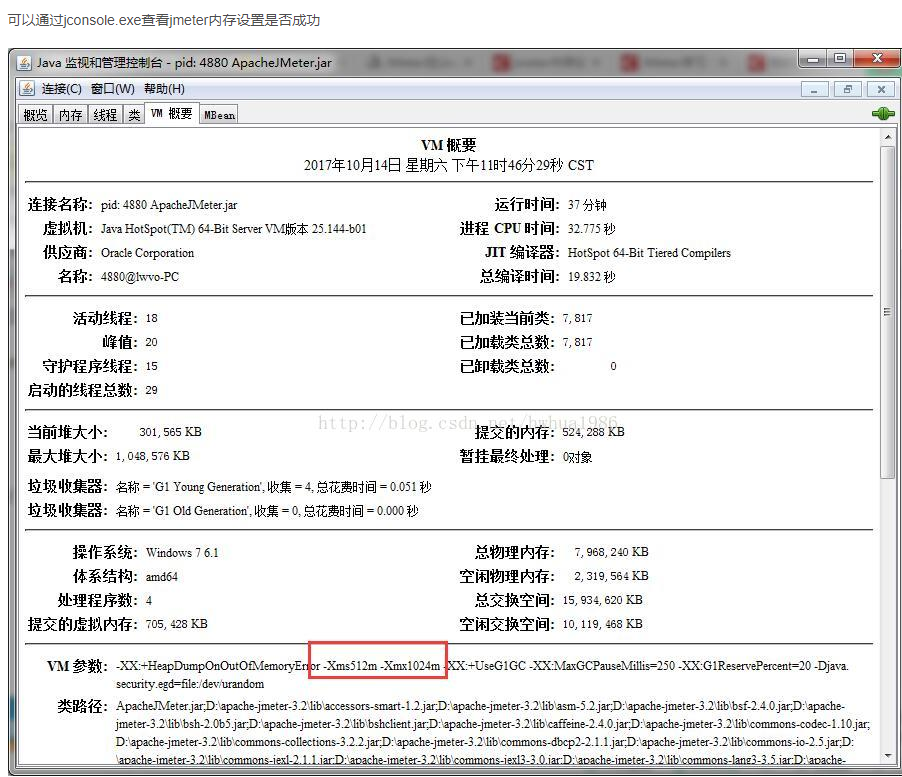Click the 提交的内存 value 524,288 KB
Viewport: 902px width, 777px height.
pos(593,432)
